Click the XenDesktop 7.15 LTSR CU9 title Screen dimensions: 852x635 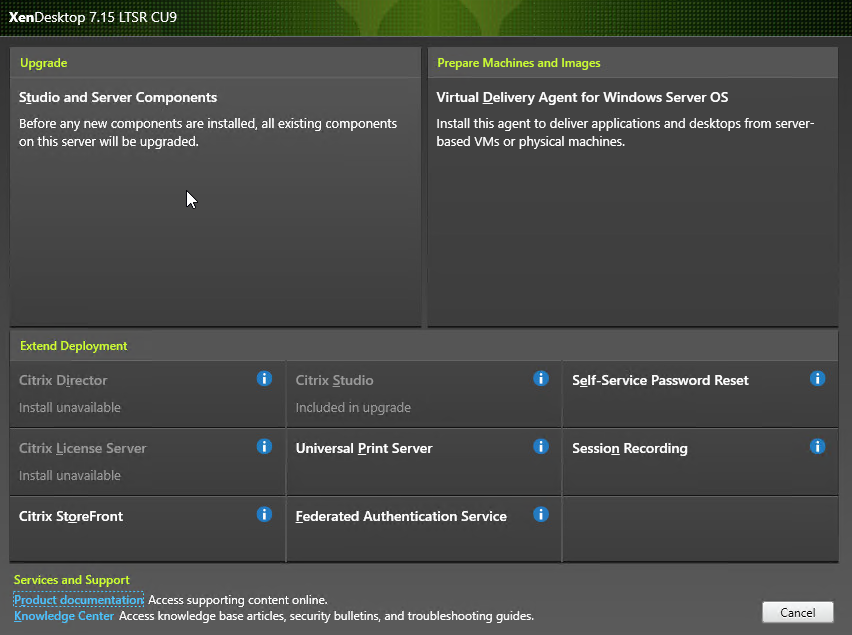(x=92, y=17)
